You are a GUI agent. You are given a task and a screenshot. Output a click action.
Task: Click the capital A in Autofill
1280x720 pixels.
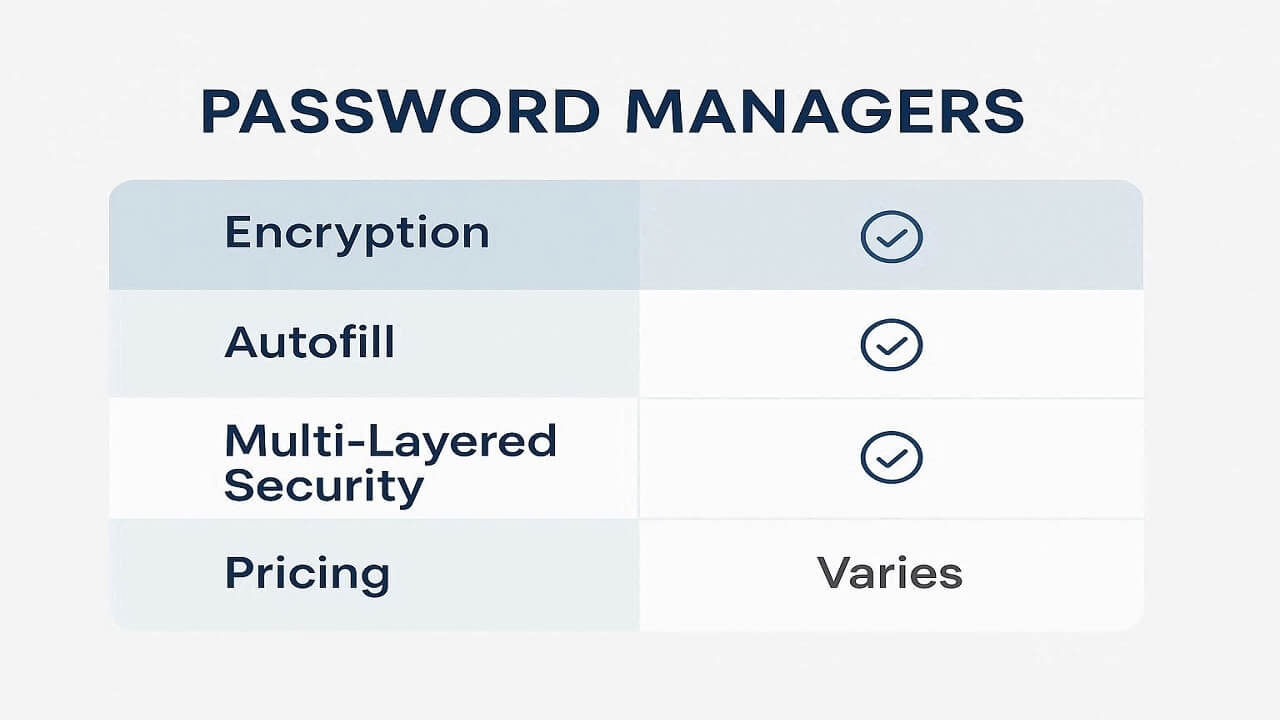[x=240, y=343]
